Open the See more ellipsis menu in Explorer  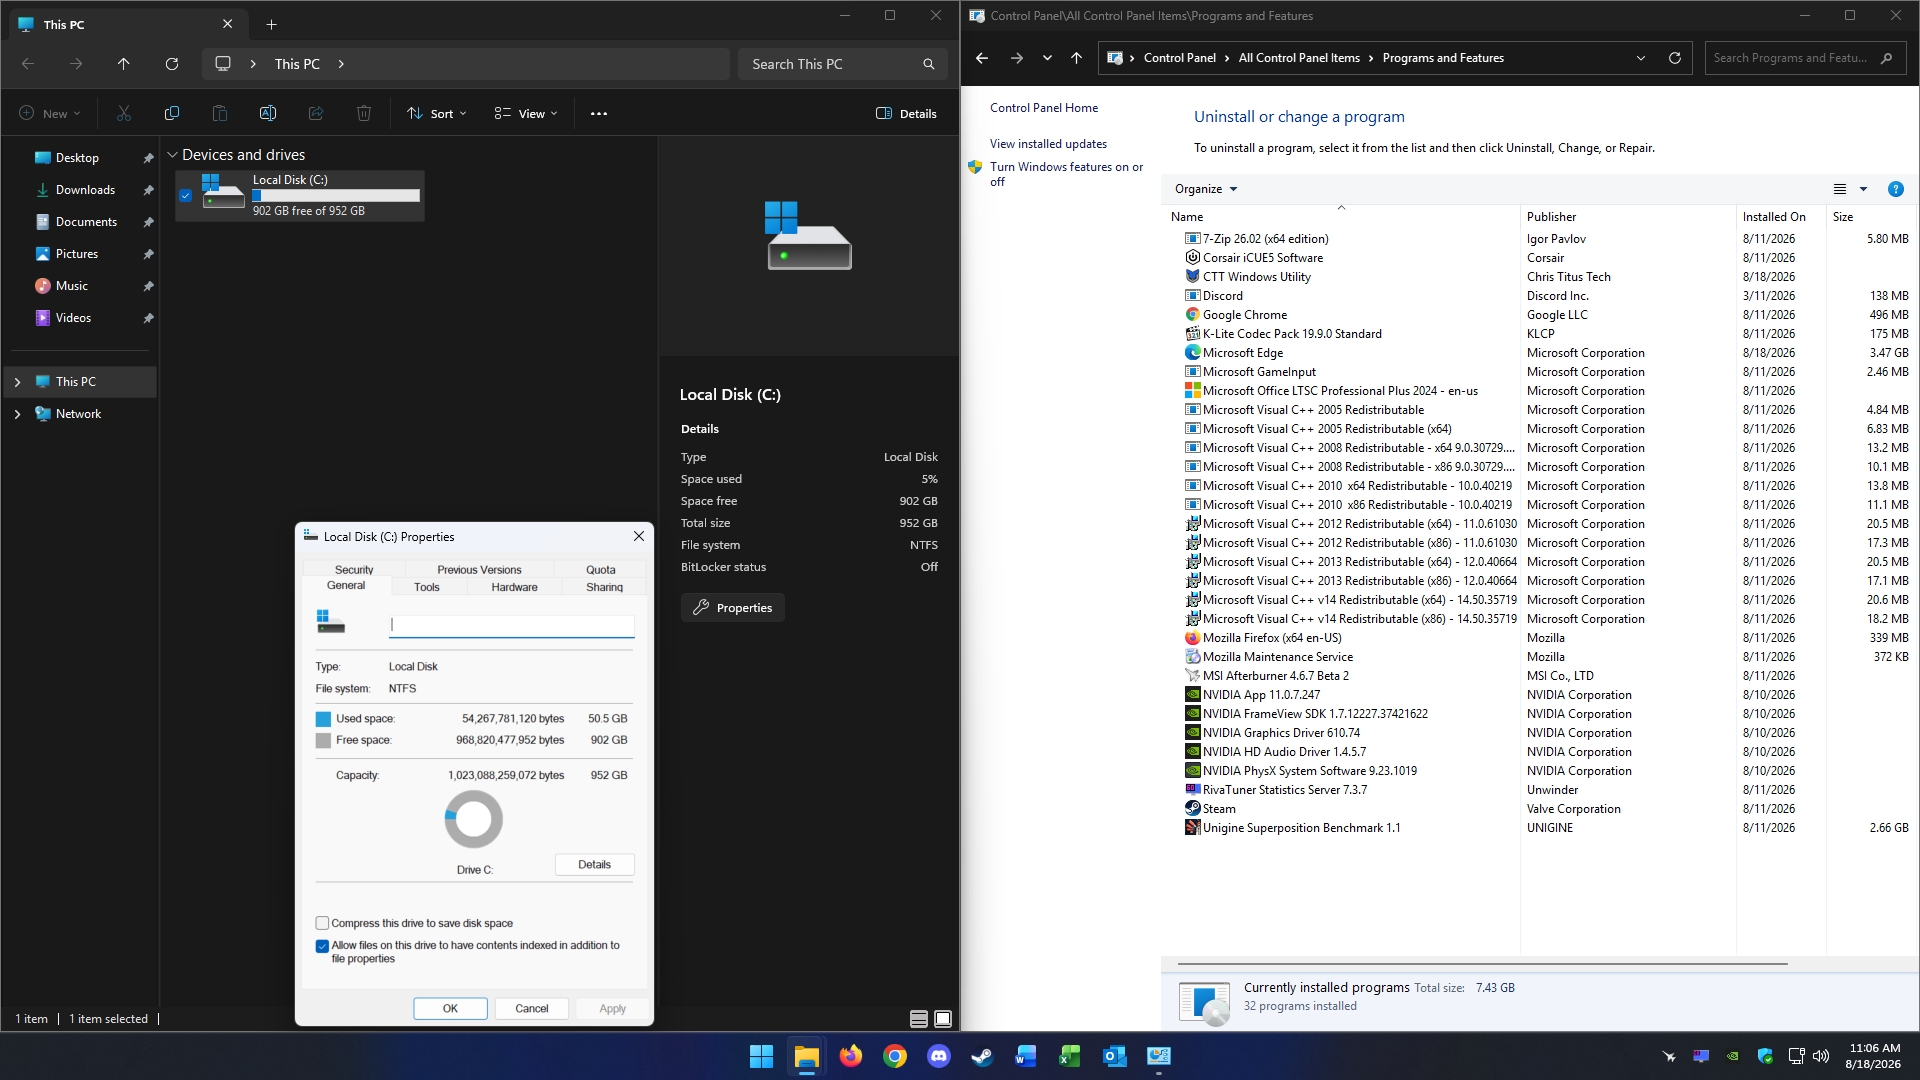coord(599,114)
